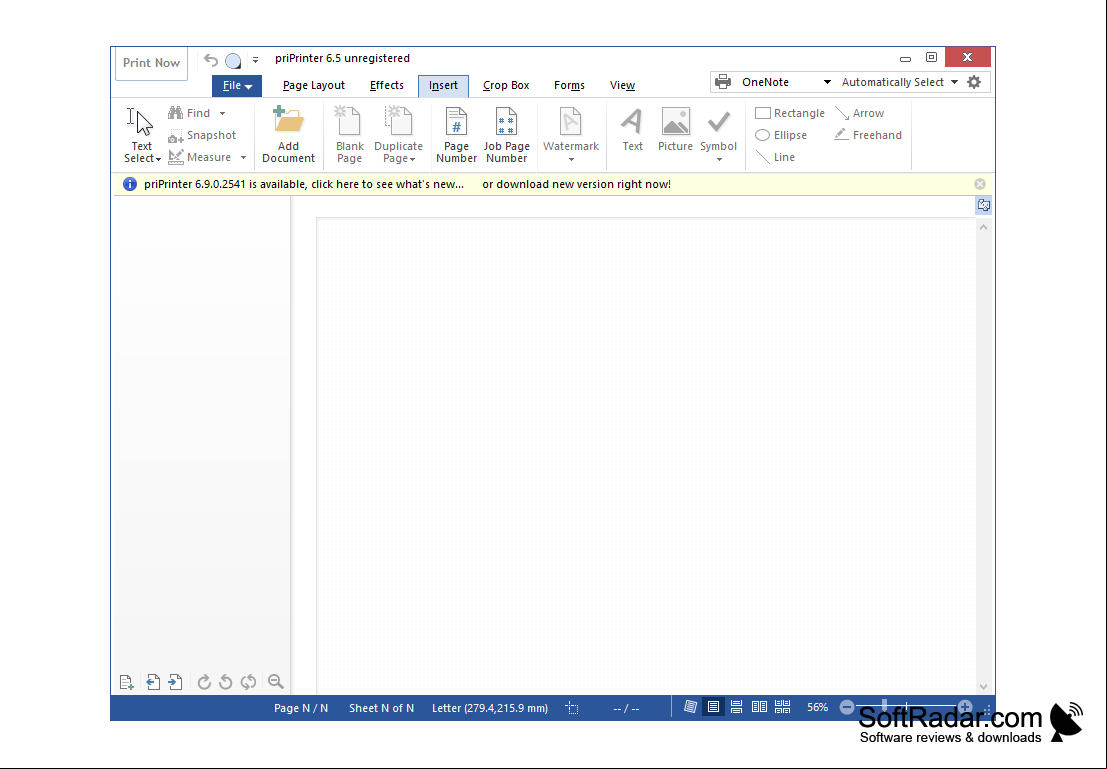Click the page-right blue arrow icon
Viewport: 1107px width, 769px height.
click(x=175, y=681)
